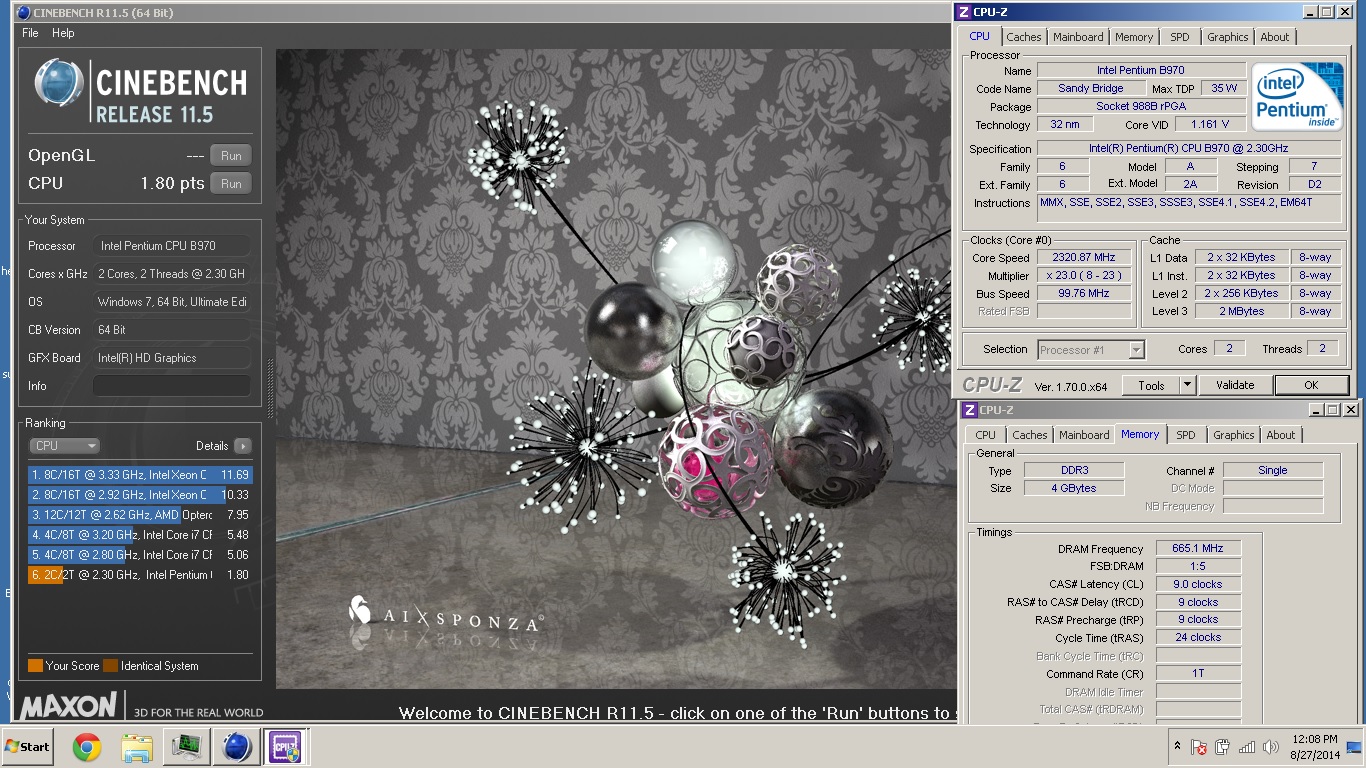This screenshot has height=768, width=1366.
Task: Click the lower CPU-Z title bar icon
Action: coord(969,410)
